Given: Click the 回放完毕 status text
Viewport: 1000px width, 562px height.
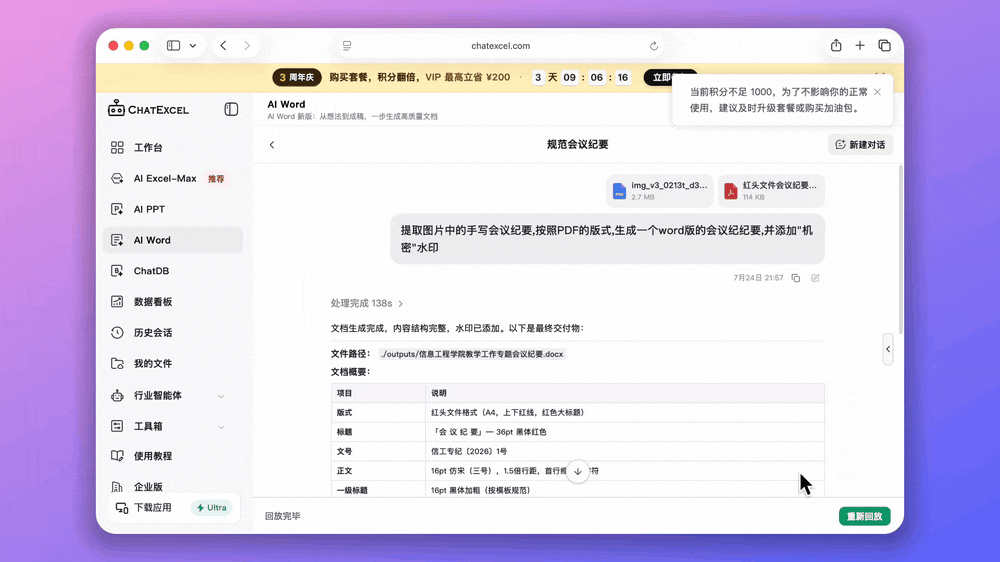Looking at the screenshot, I should click(283, 516).
